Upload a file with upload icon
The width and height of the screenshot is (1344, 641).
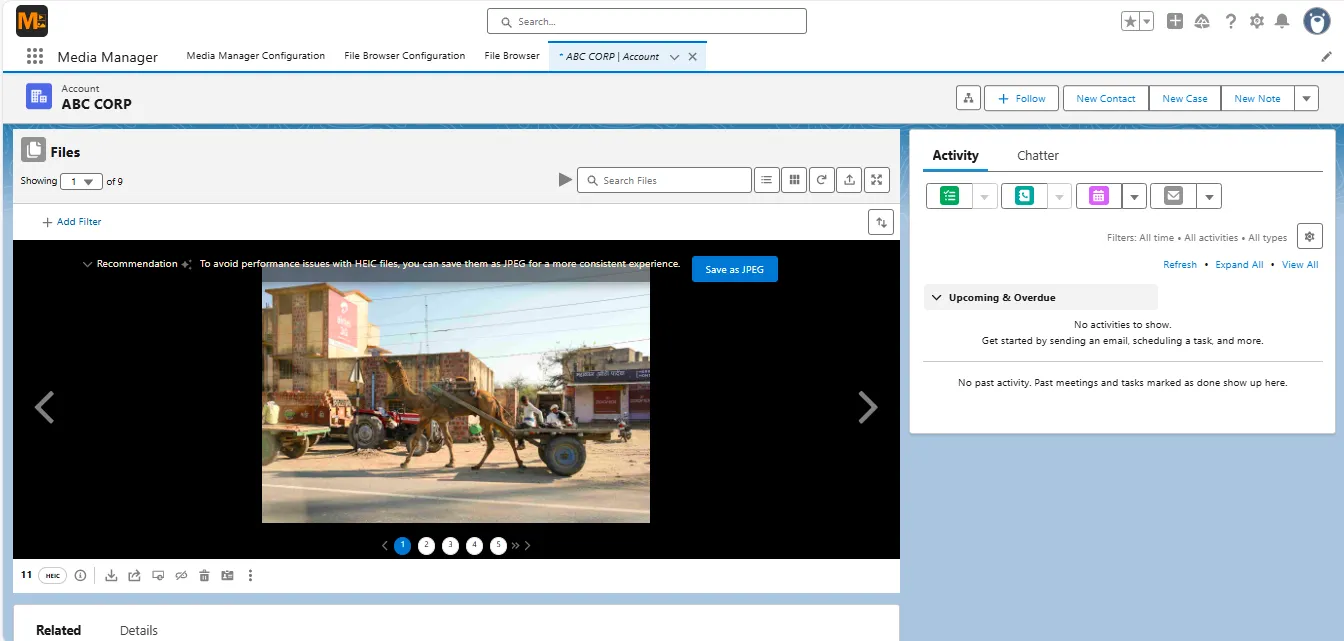tap(849, 180)
